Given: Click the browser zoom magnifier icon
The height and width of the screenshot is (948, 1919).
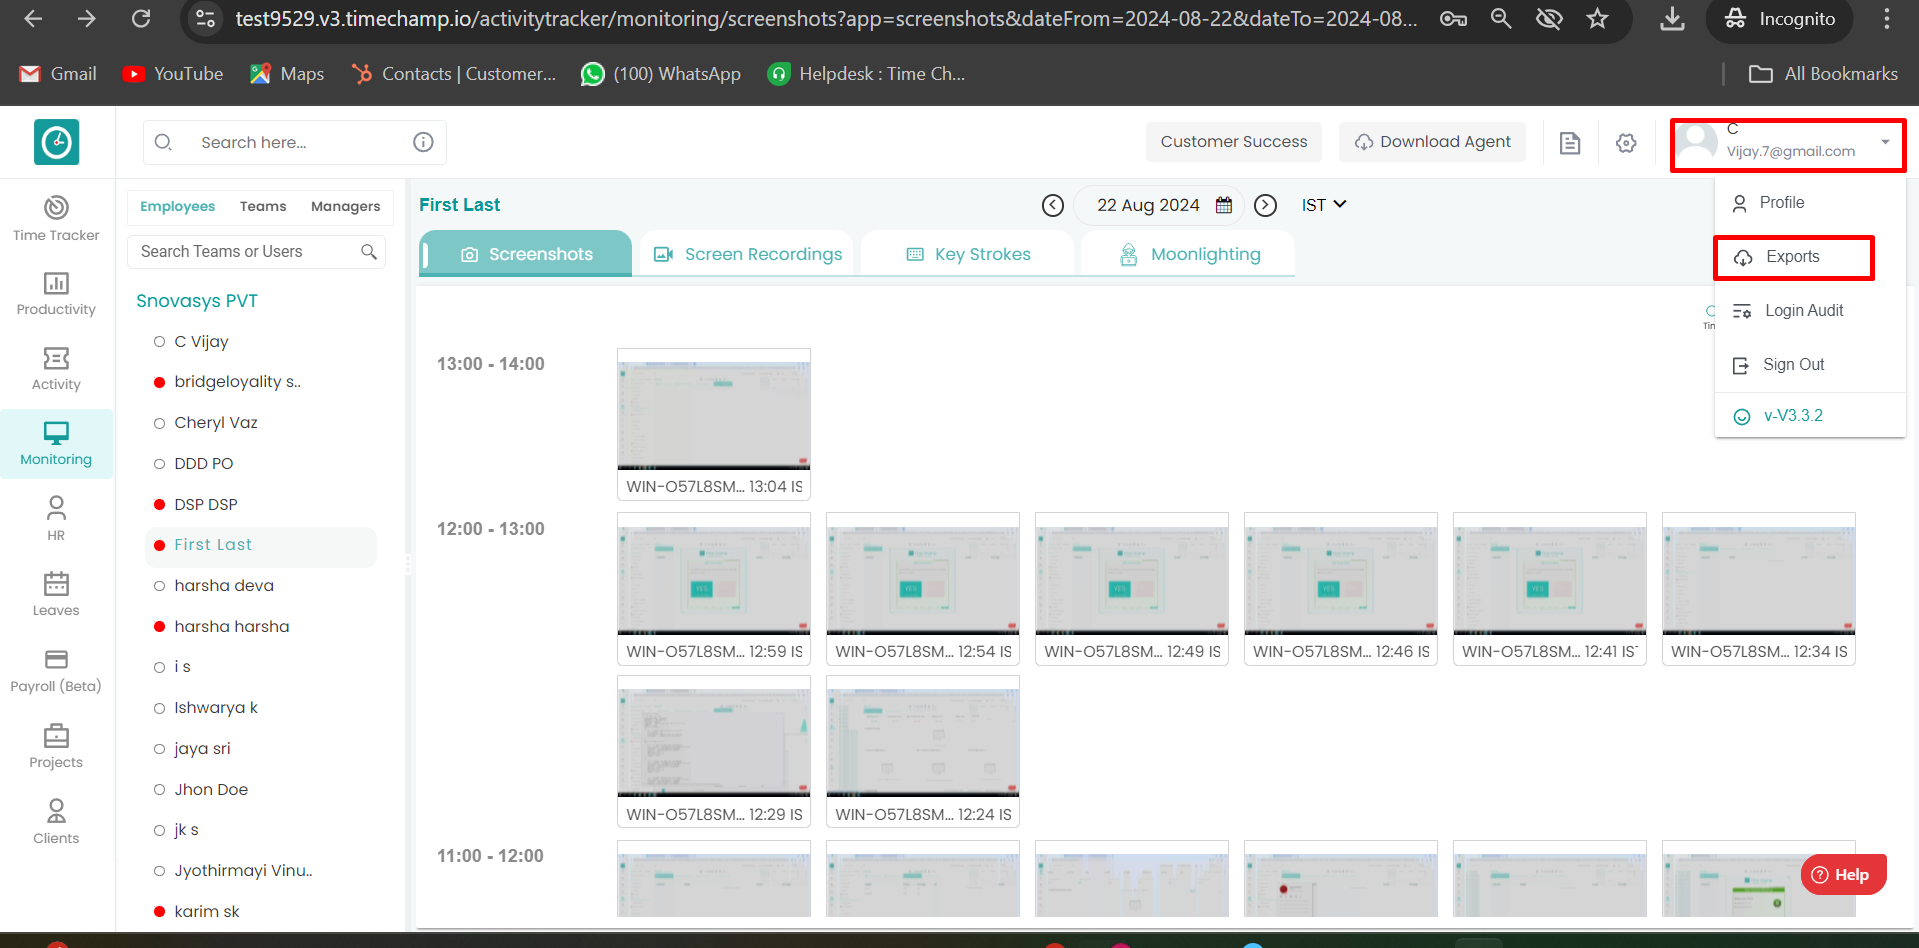Looking at the screenshot, I should click(x=1501, y=18).
